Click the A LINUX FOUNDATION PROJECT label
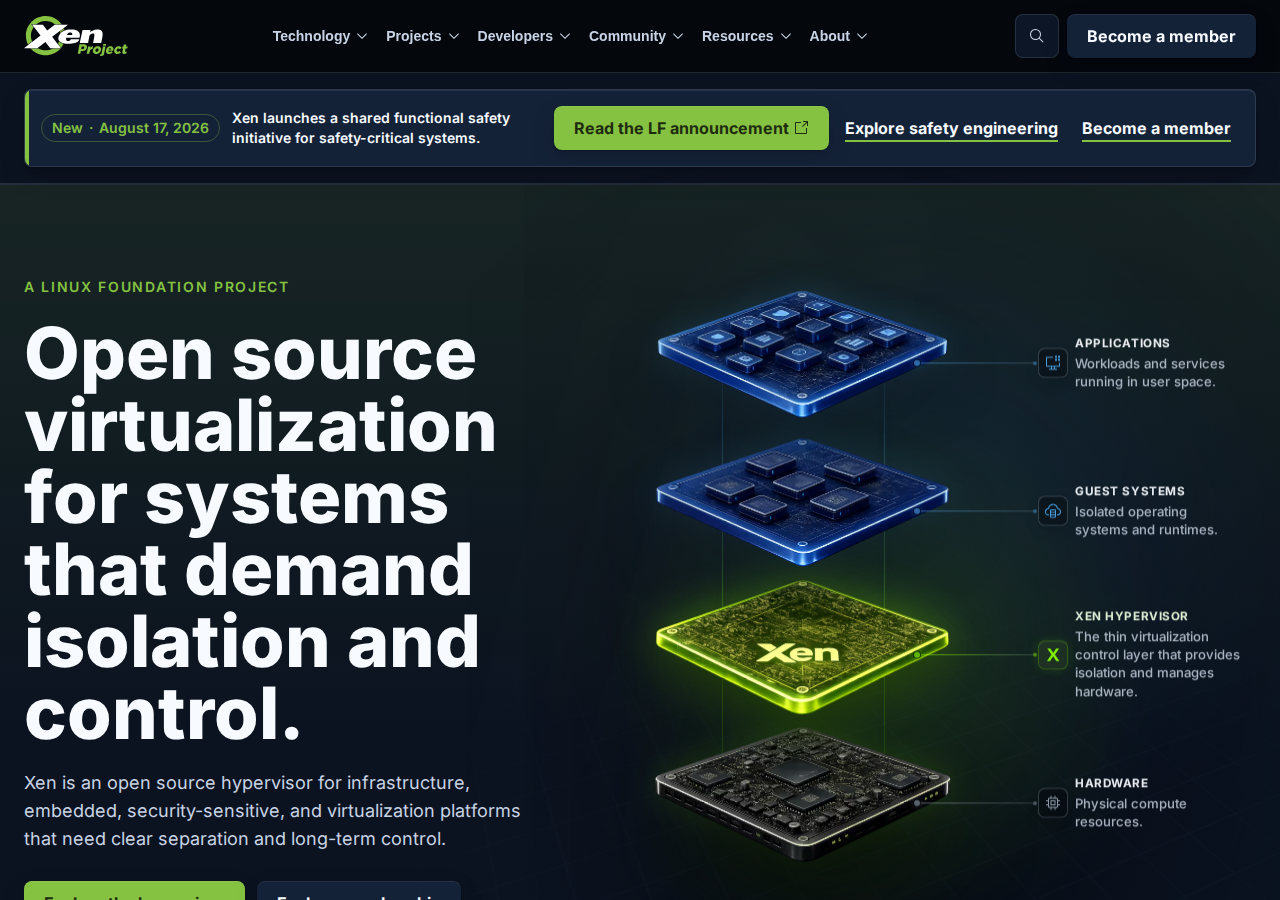1280x900 pixels. (157, 287)
